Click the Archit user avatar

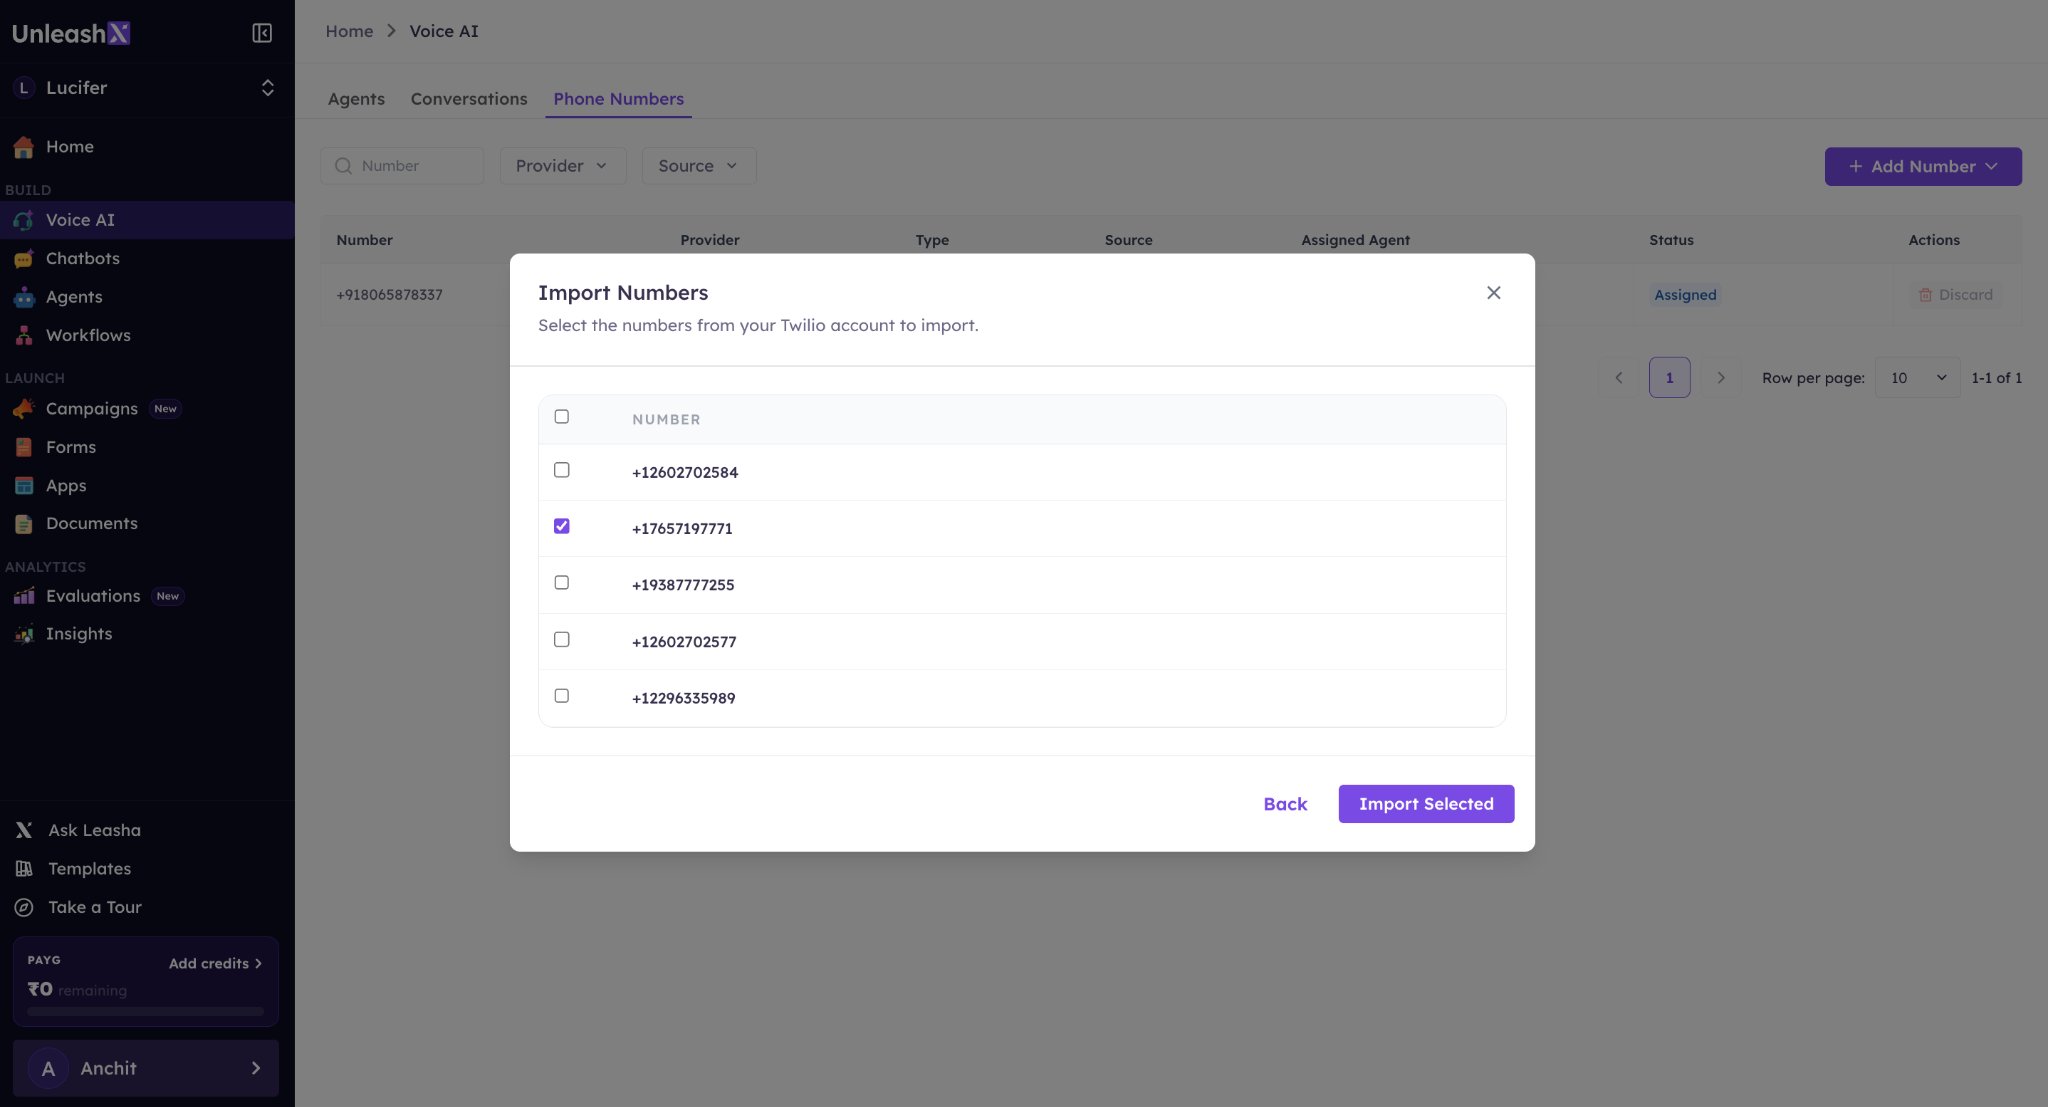coord(48,1068)
